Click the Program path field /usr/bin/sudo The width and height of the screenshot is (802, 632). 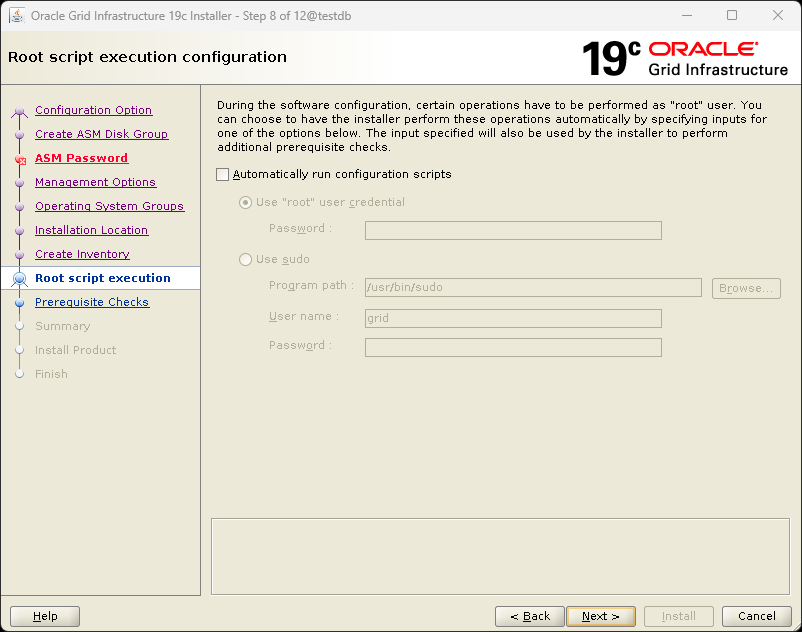(533, 287)
